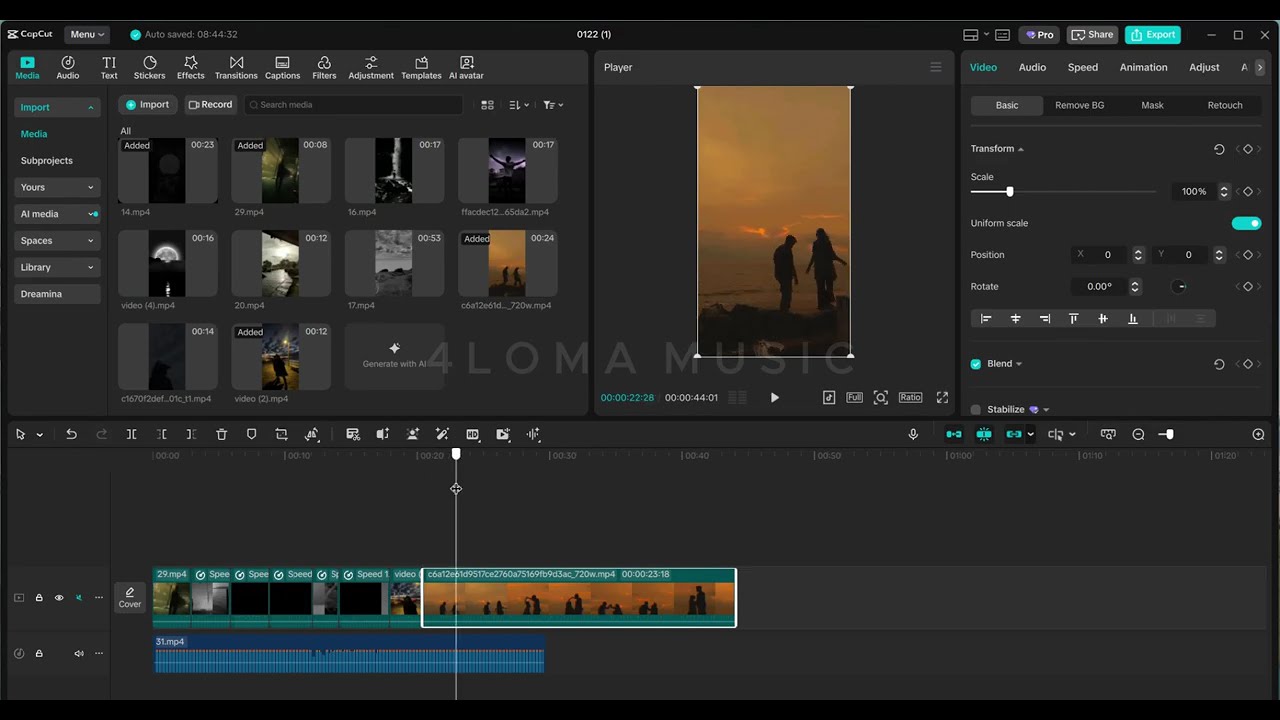Click the Share button
The height and width of the screenshot is (720, 1280).
1092,34
